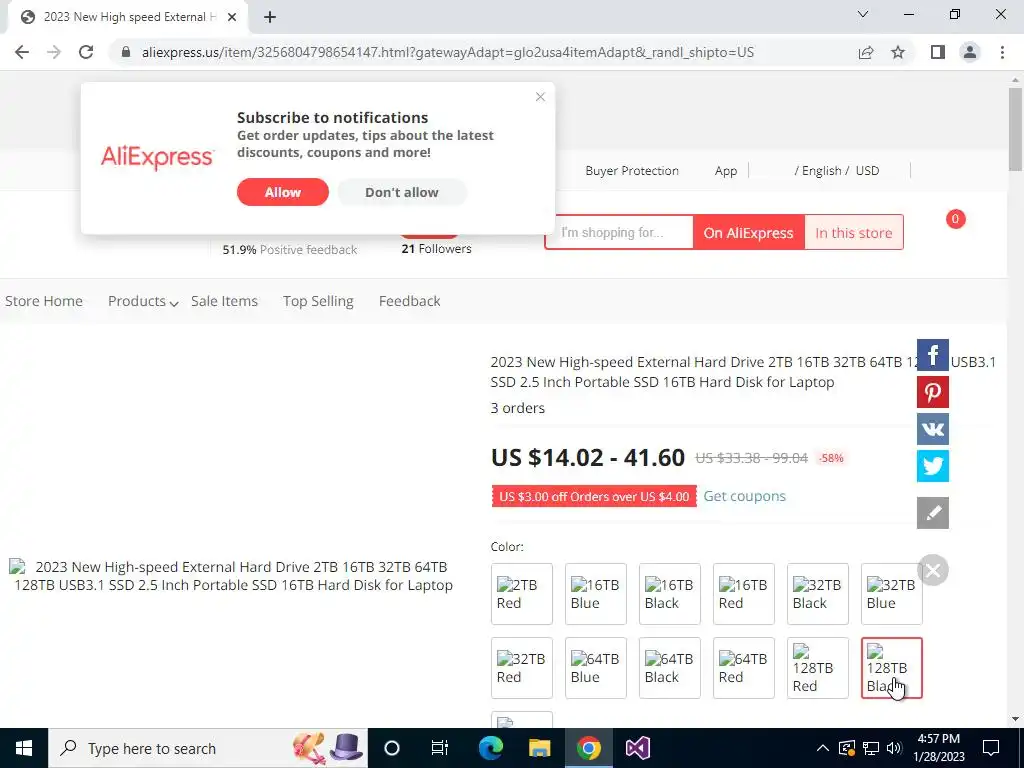Search In this store button
This screenshot has height=768, width=1024.
854,232
